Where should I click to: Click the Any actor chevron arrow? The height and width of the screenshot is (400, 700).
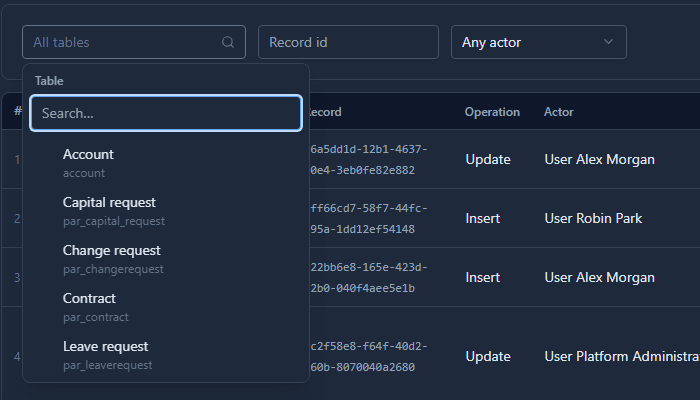pos(608,42)
